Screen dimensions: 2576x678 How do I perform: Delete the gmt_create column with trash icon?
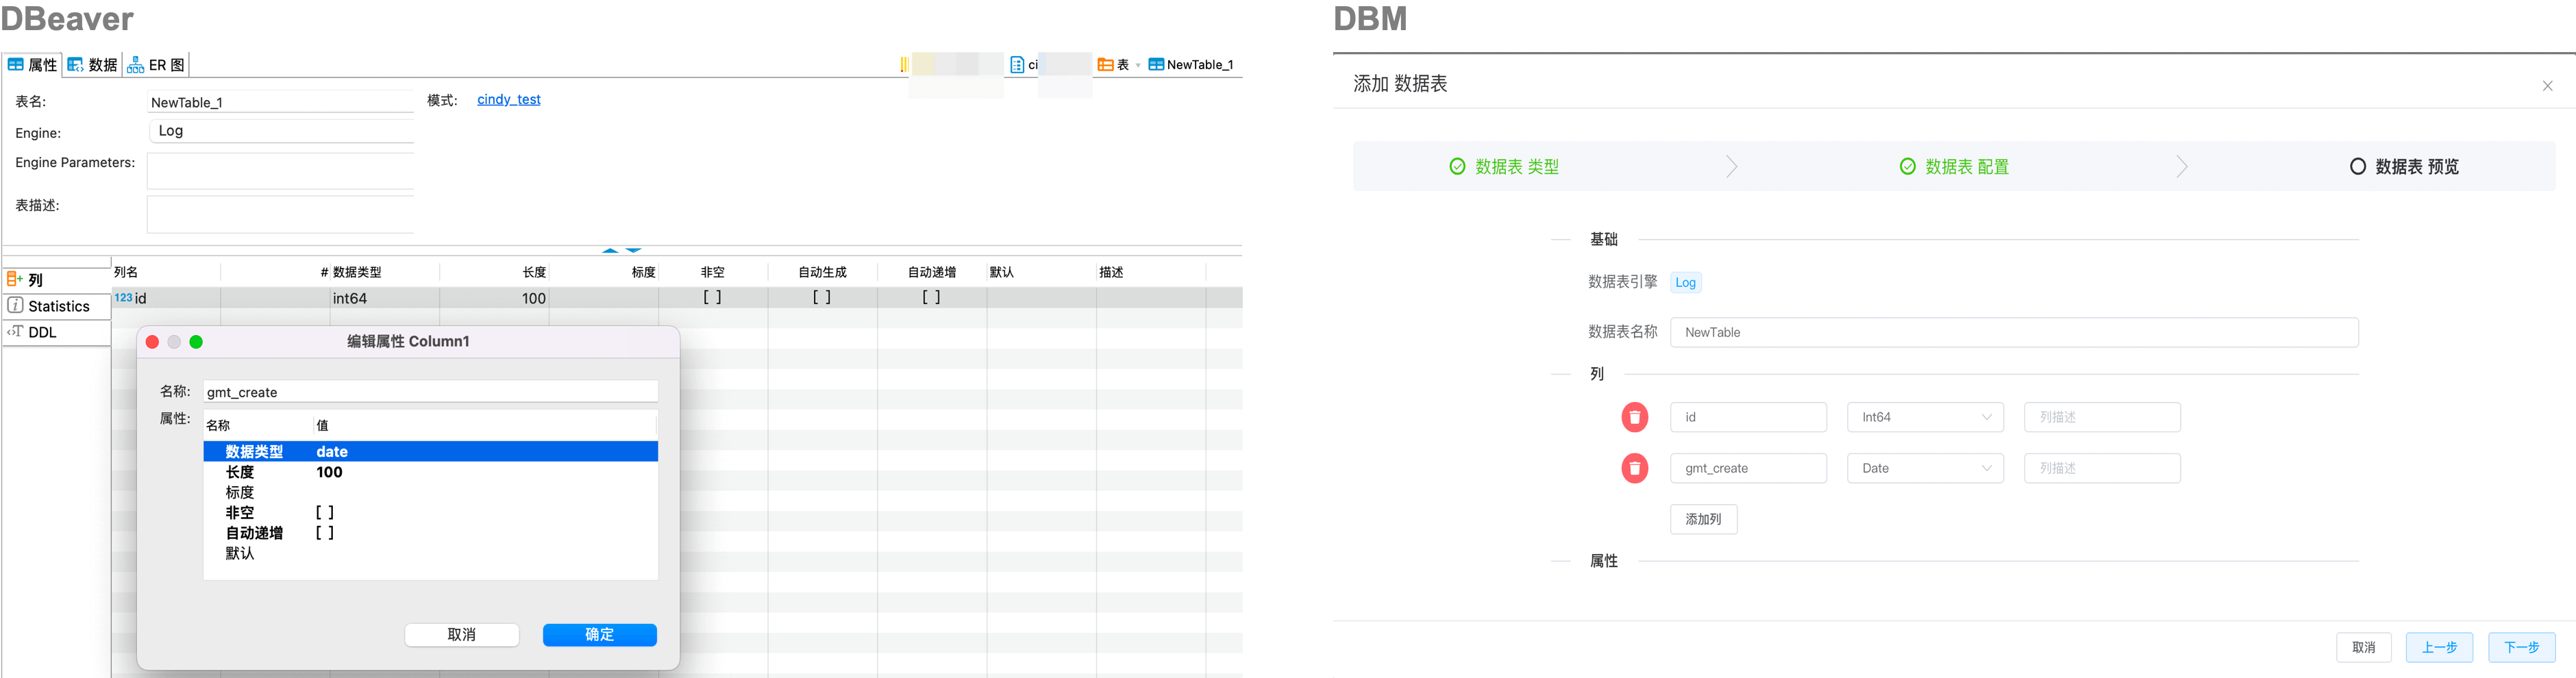coord(1636,467)
